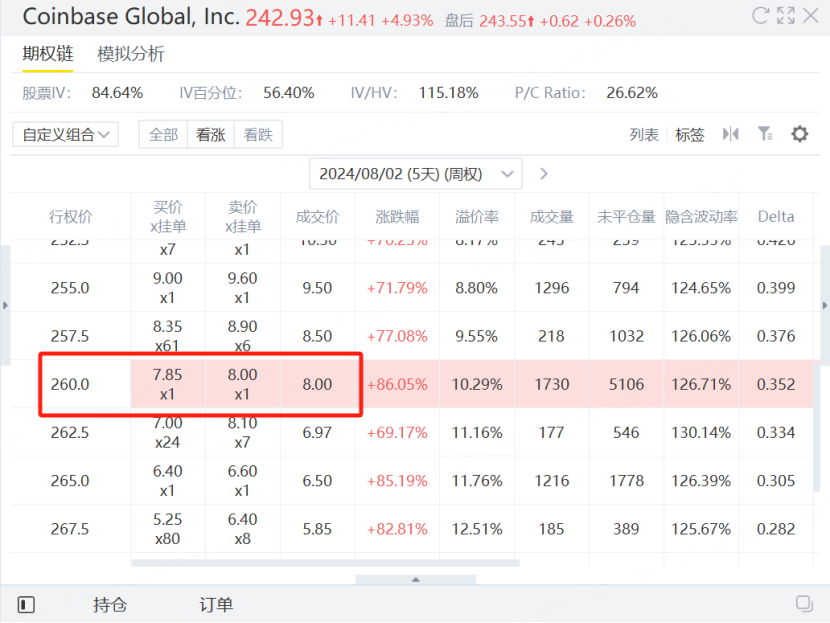Open the option filter icon
Screen dimensions: 830x623
tap(765, 134)
